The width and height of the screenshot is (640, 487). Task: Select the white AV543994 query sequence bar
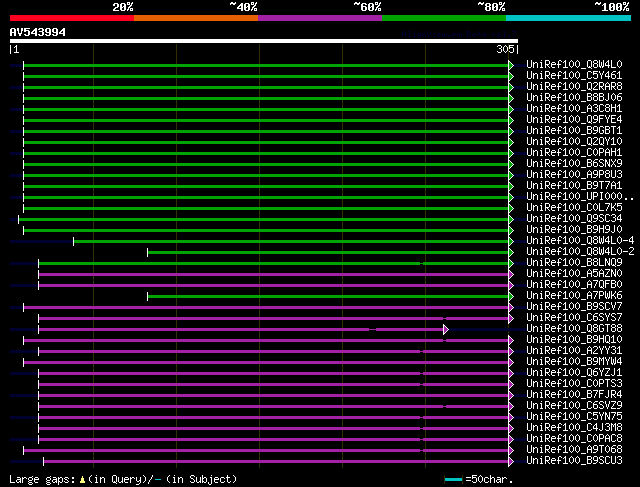[264, 41]
